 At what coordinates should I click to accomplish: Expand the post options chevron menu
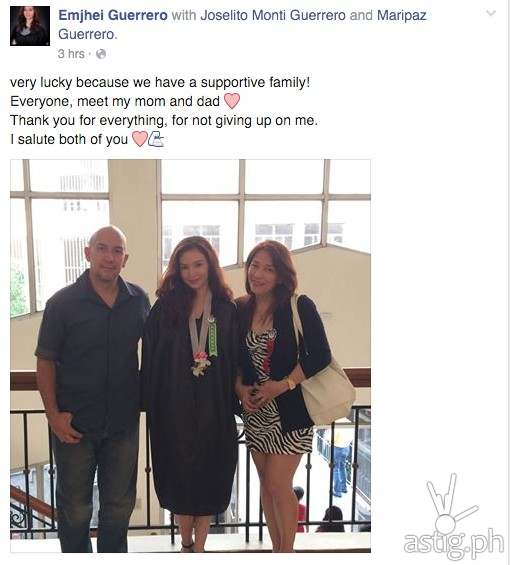[x=491, y=13]
